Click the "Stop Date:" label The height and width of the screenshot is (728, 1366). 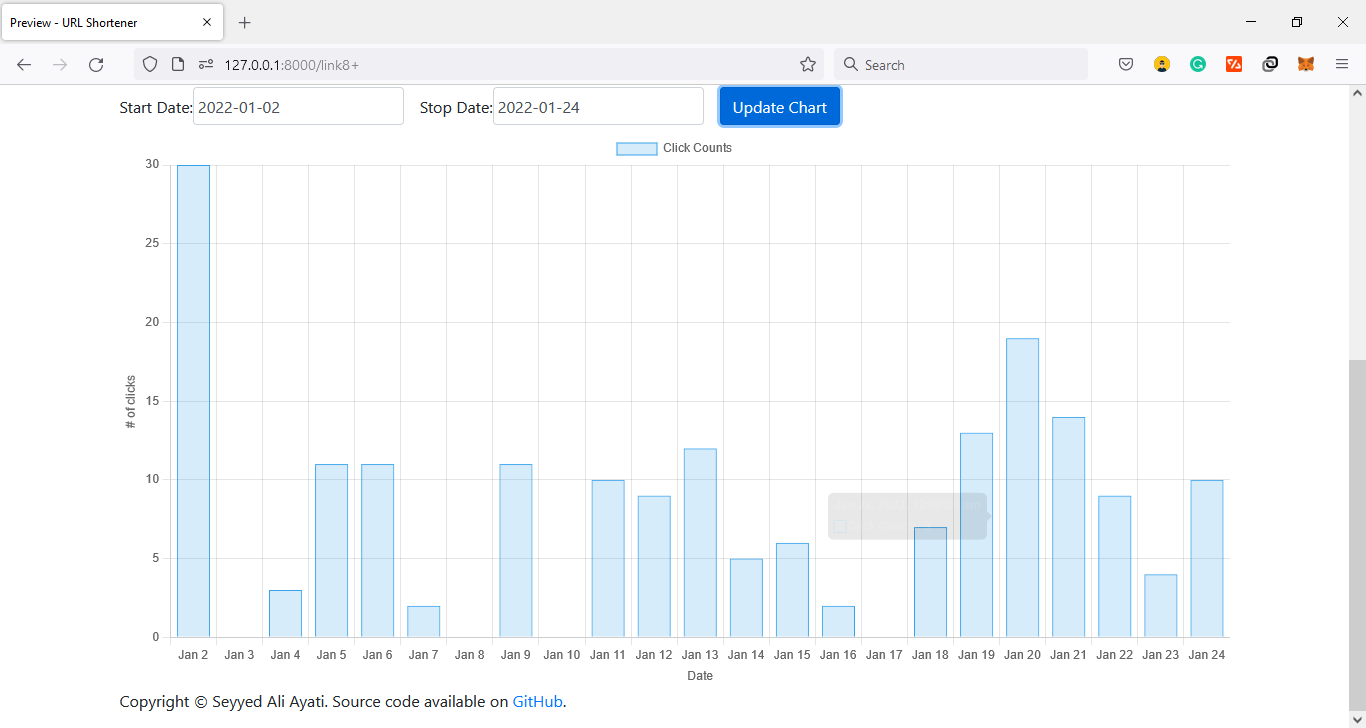point(456,108)
